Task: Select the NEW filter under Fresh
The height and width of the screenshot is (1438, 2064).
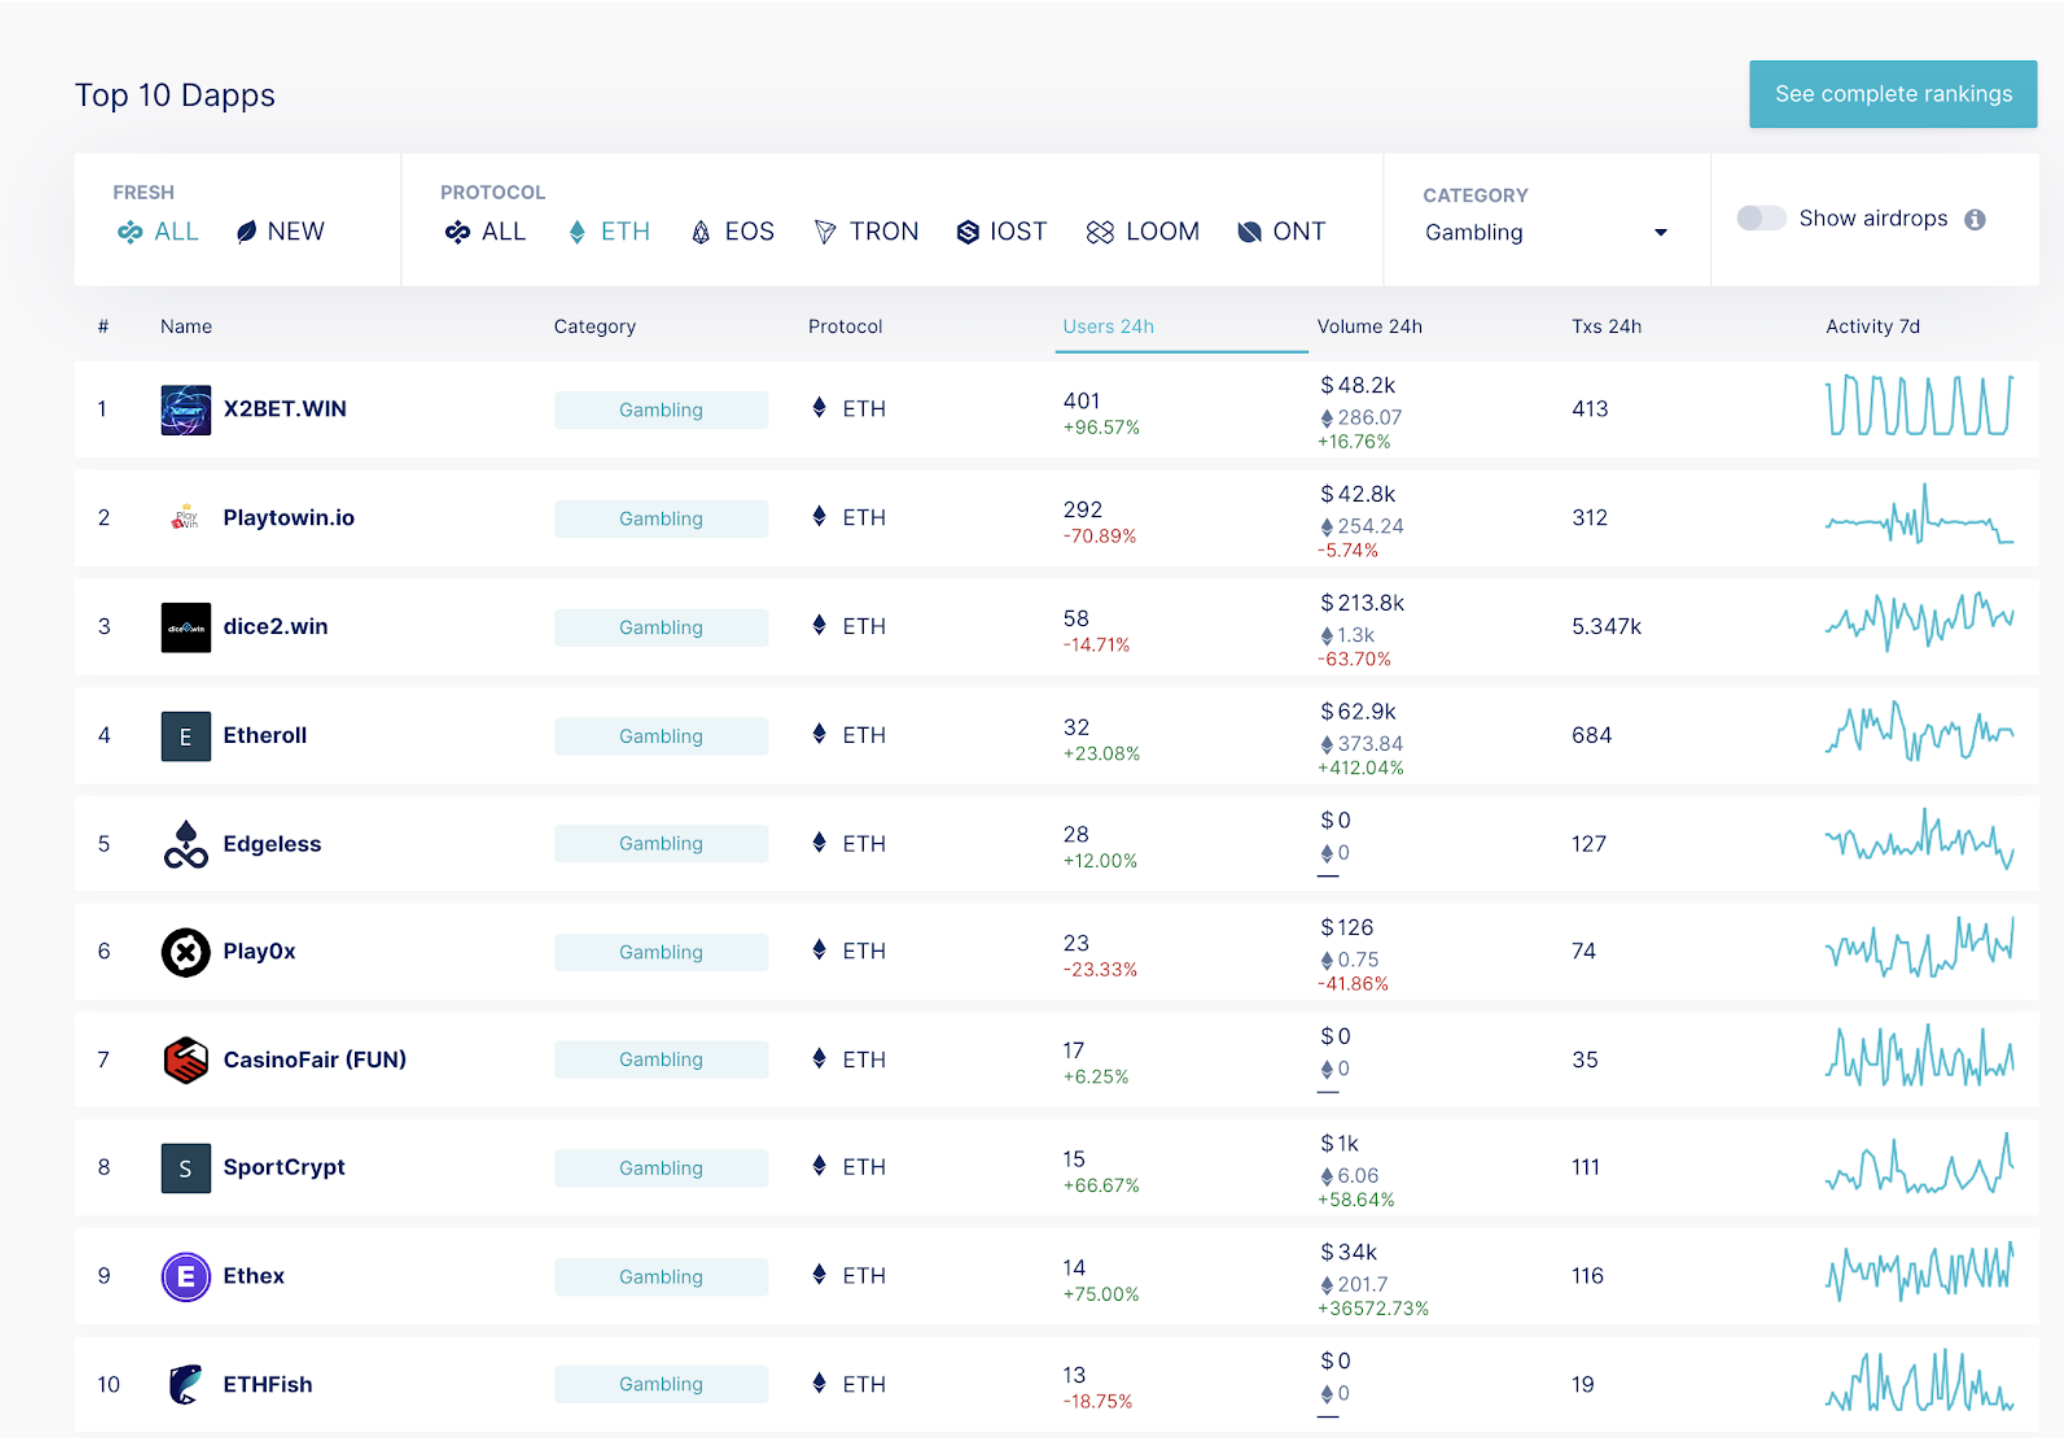Action: pyautogui.click(x=280, y=232)
